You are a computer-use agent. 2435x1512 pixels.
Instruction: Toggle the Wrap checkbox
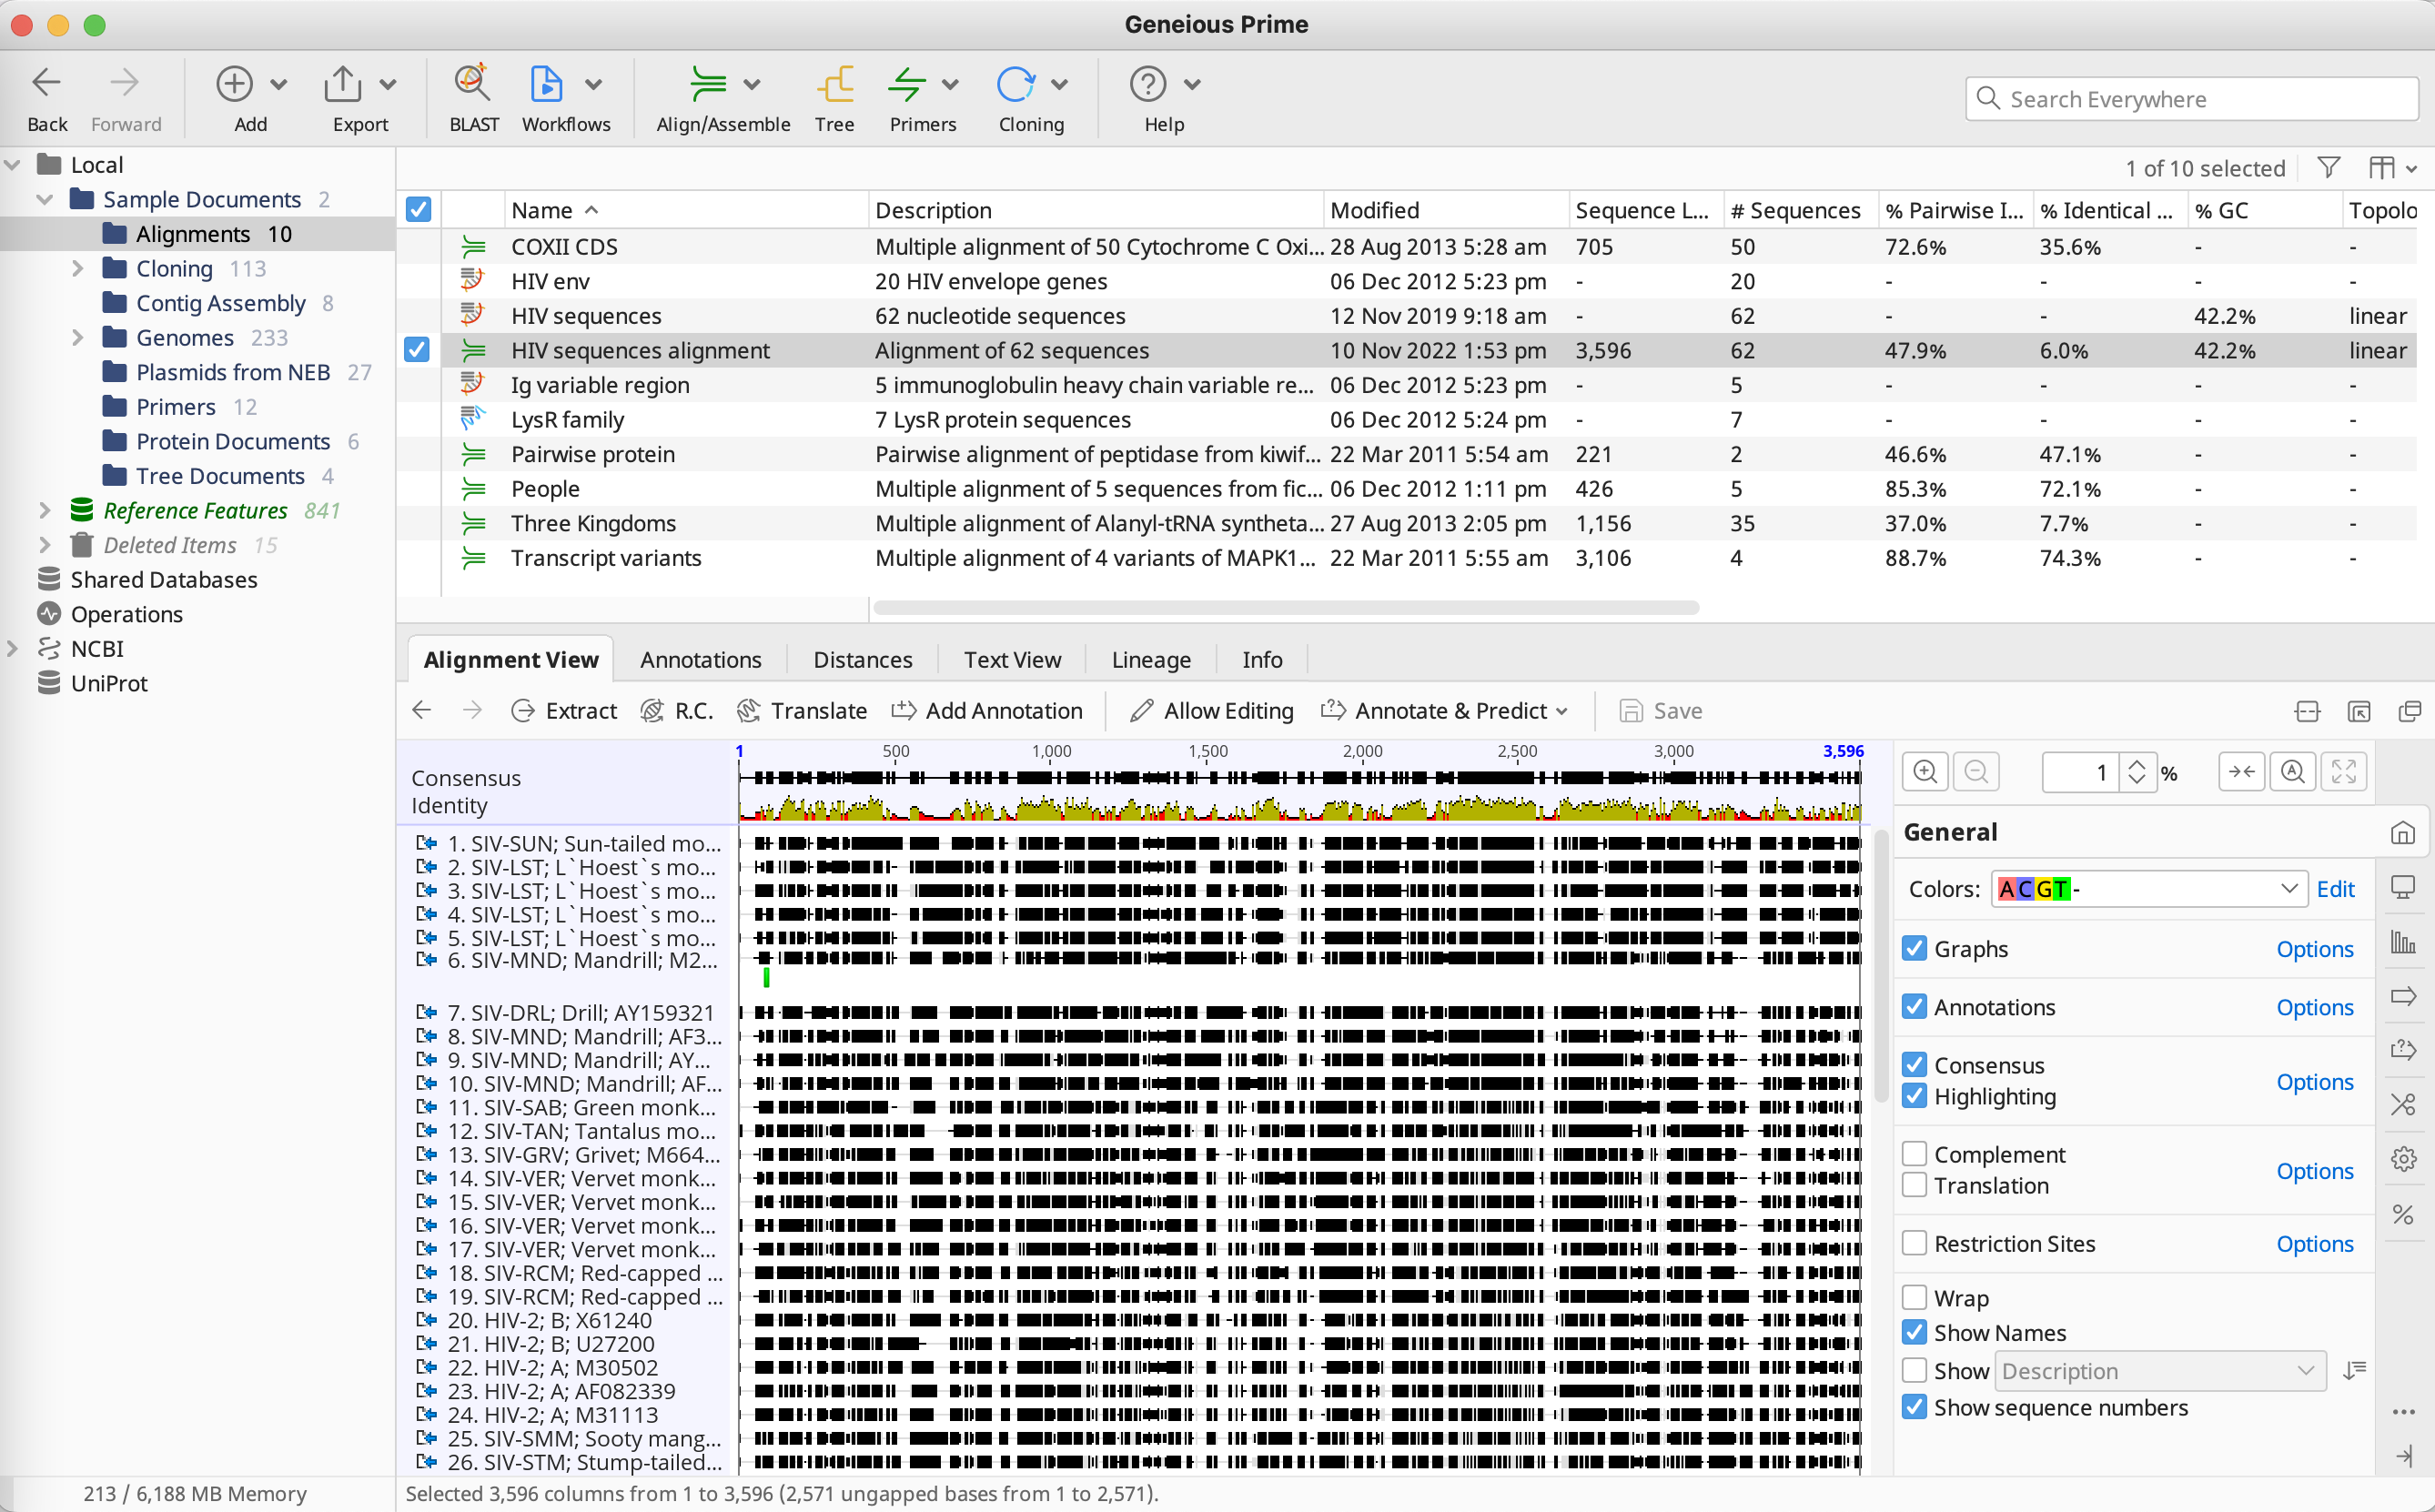tap(1914, 1297)
